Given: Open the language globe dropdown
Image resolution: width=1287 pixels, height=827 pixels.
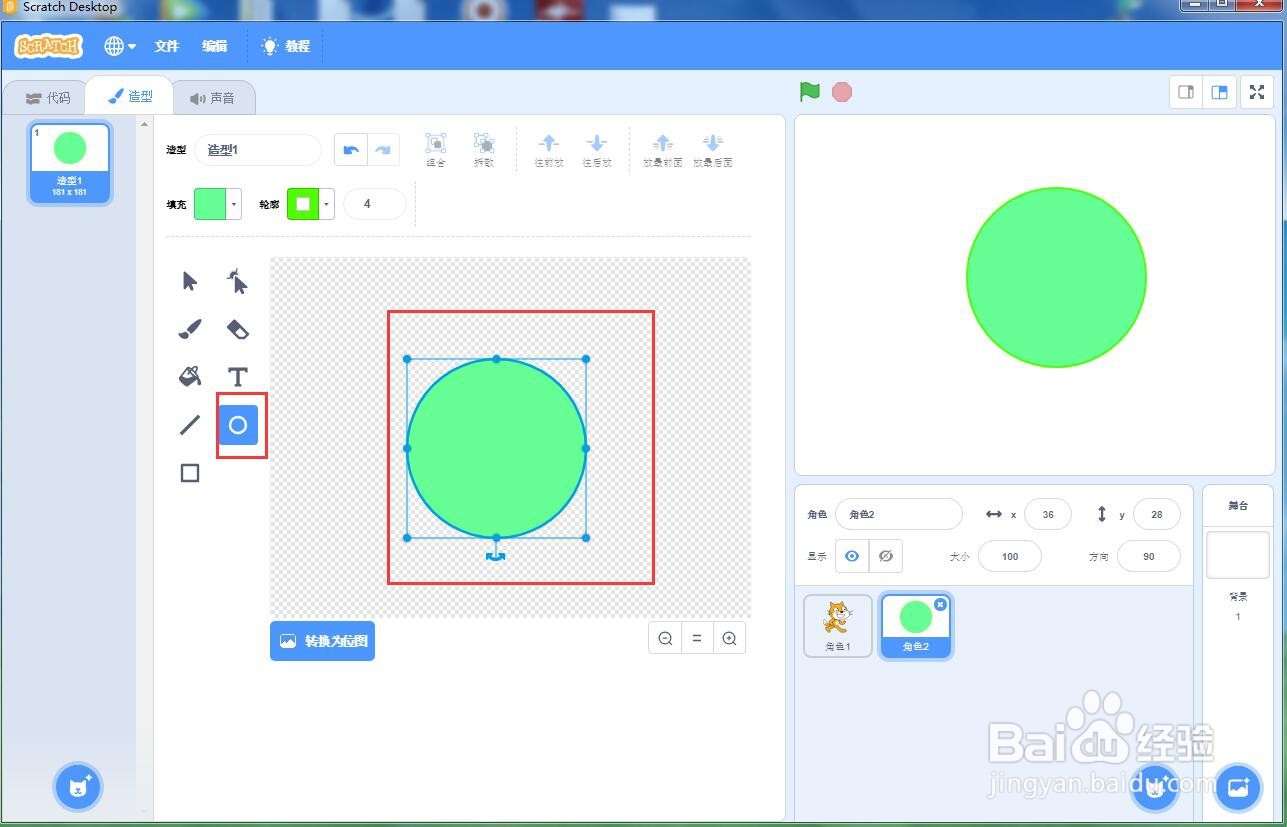Looking at the screenshot, I should click(x=120, y=46).
